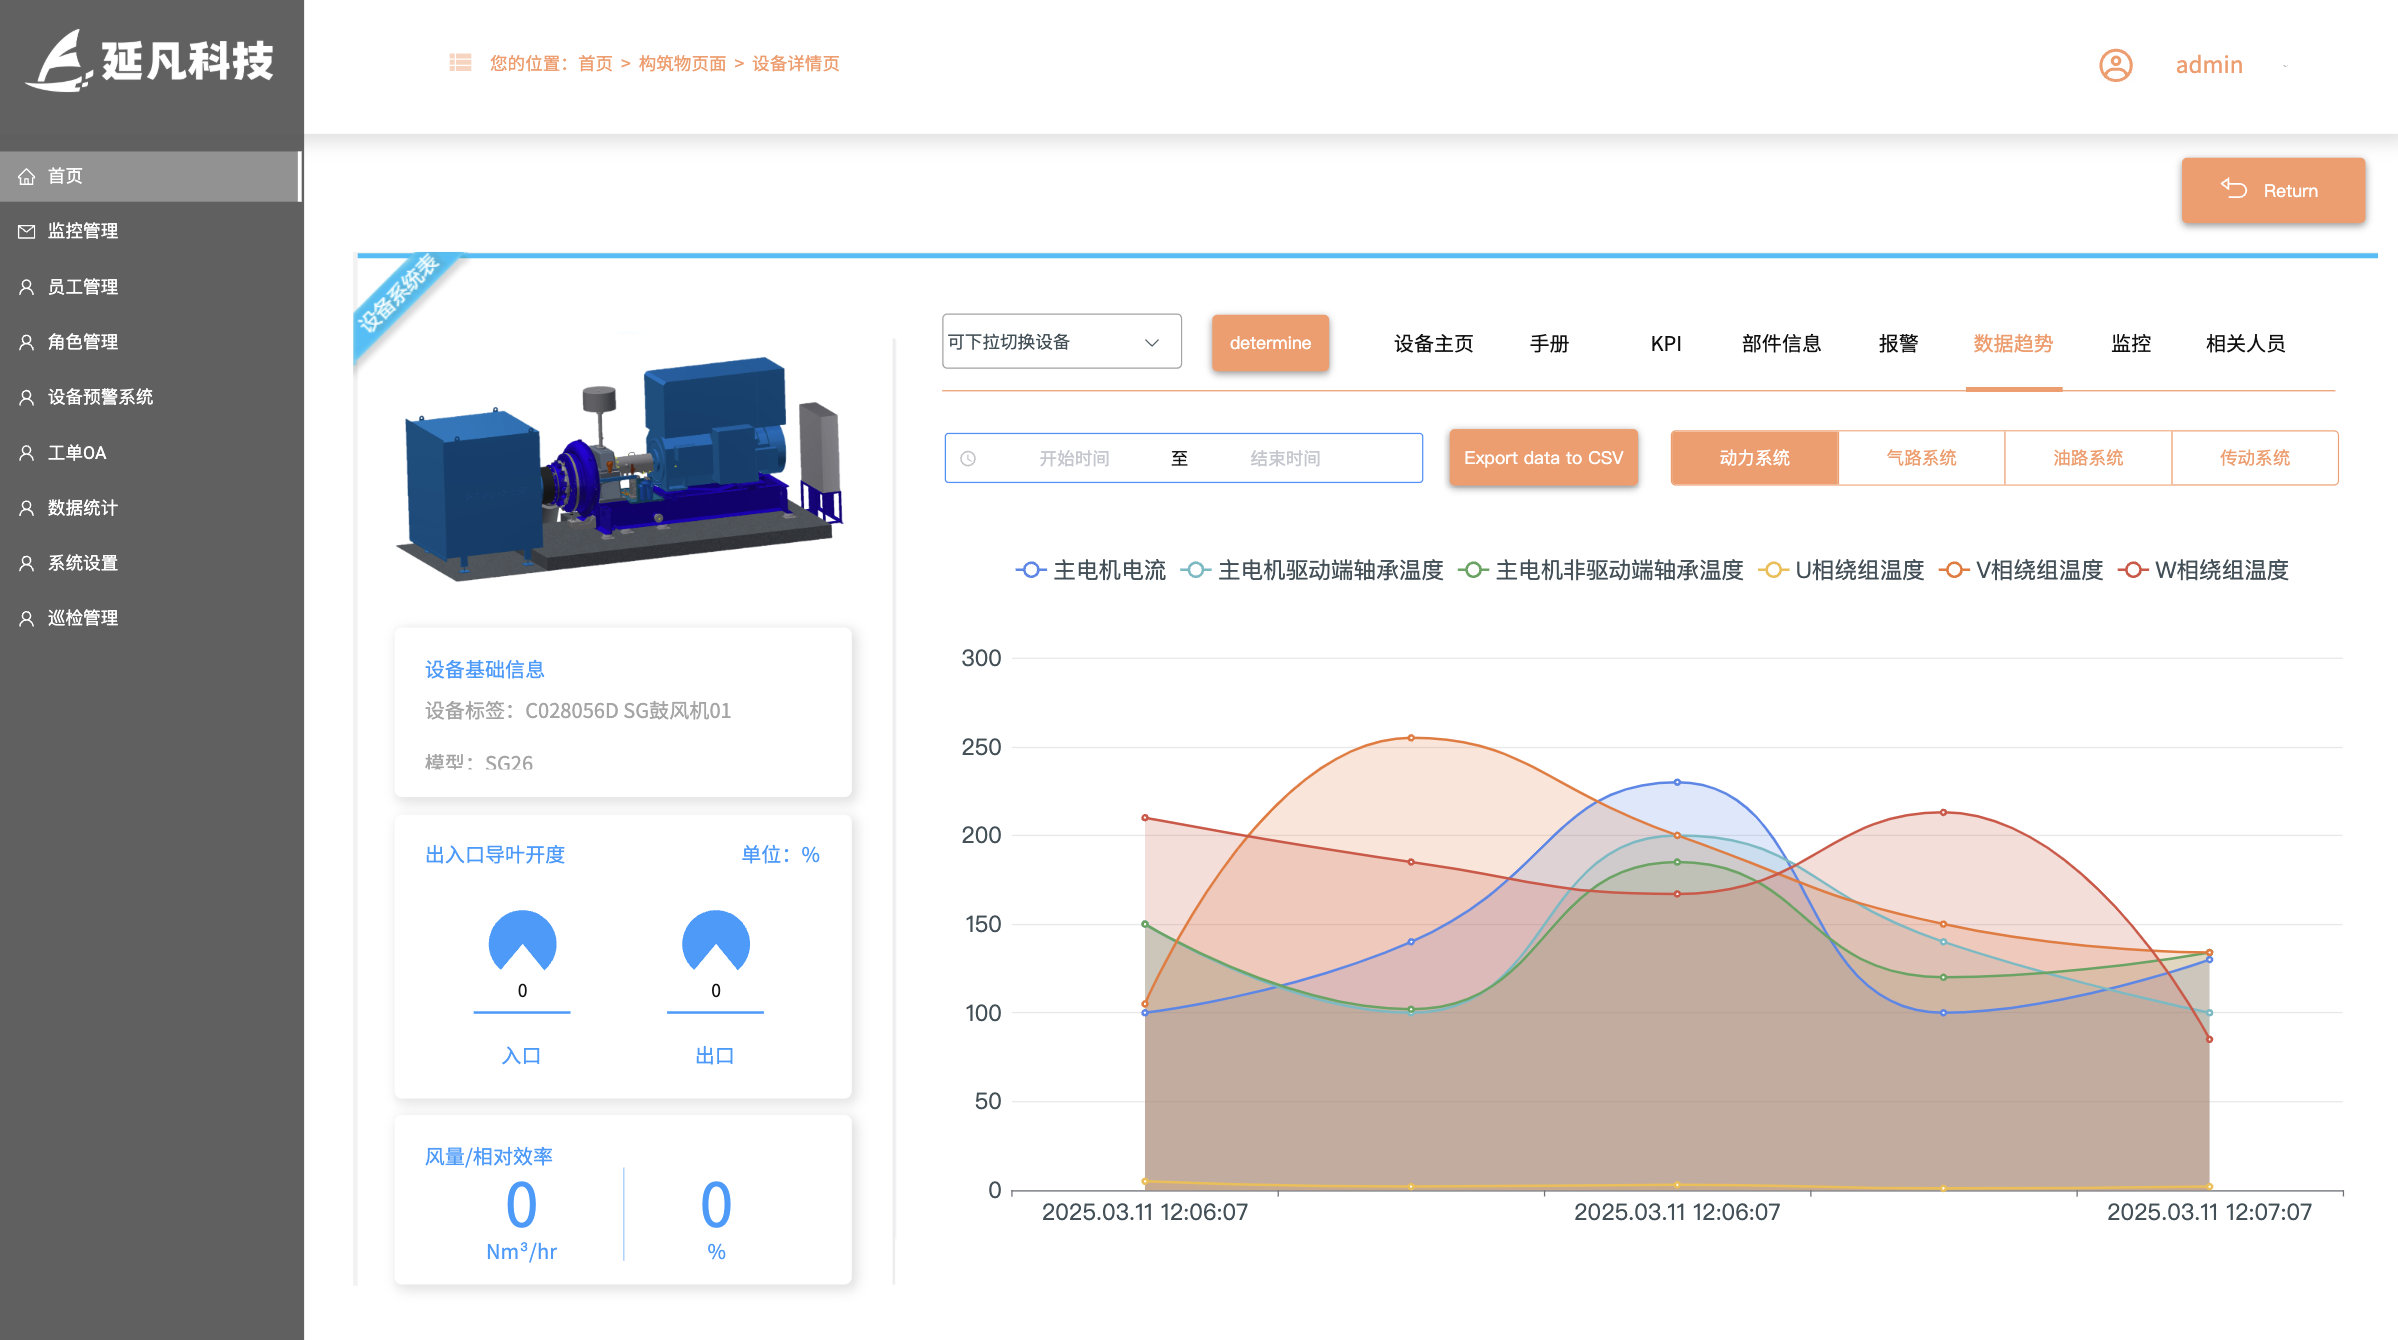Click the admin user avatar icon
Viewport: 2398px width, 1340px height.
[x=2115, y=65]
